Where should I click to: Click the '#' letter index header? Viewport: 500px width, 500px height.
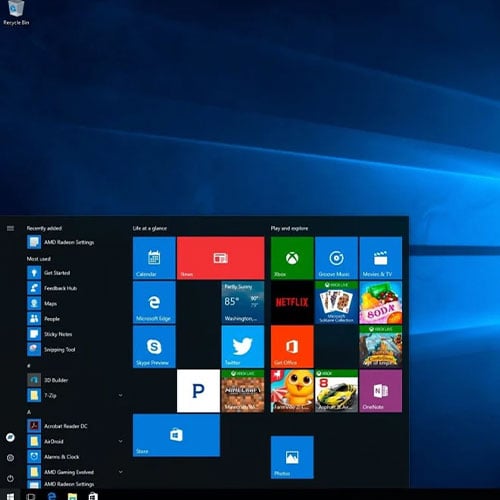tap(29, 366)
